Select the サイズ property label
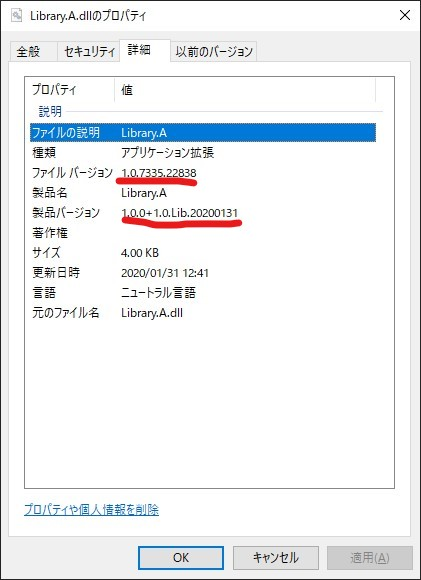The image size is (421, 580). [x=46, y=253]
